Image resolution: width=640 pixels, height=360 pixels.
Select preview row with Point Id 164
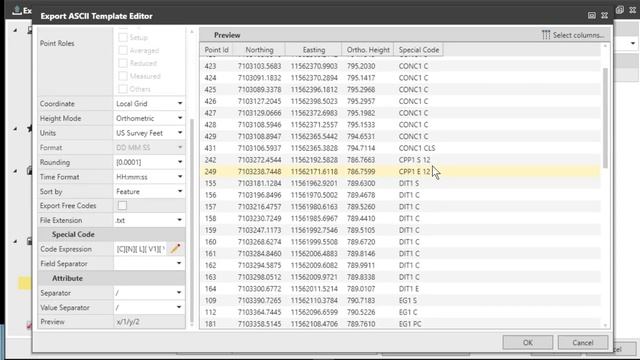click(x=400, y=289)
